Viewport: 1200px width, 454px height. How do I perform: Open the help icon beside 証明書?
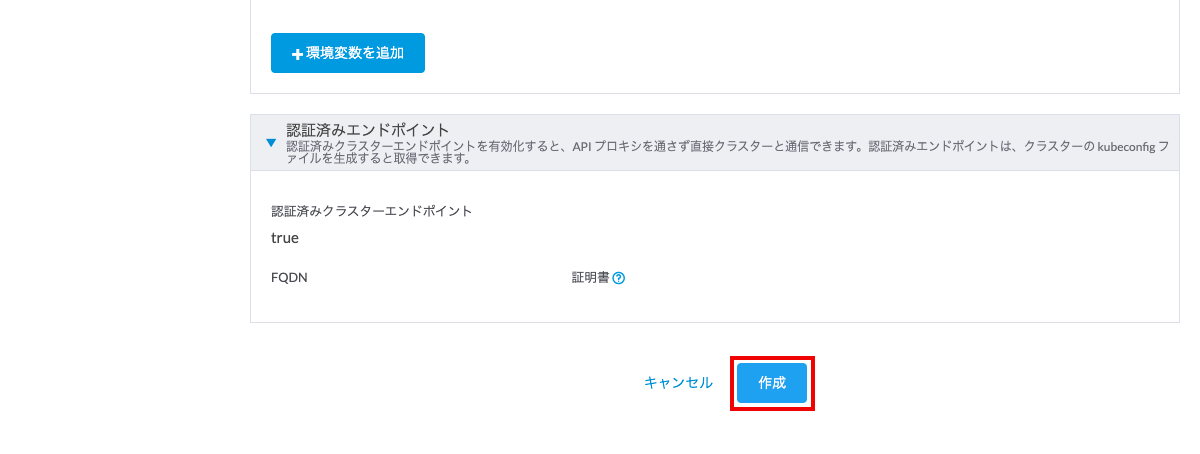point(619,278)
